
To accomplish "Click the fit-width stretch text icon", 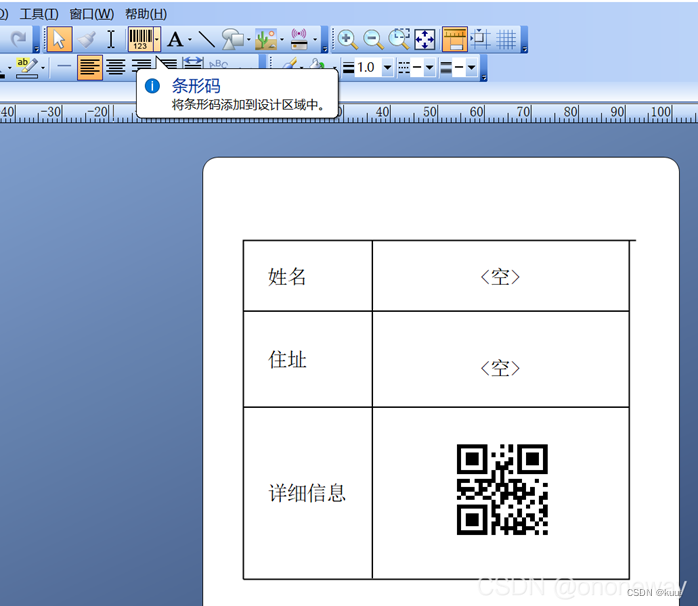I will pos(193,63).
